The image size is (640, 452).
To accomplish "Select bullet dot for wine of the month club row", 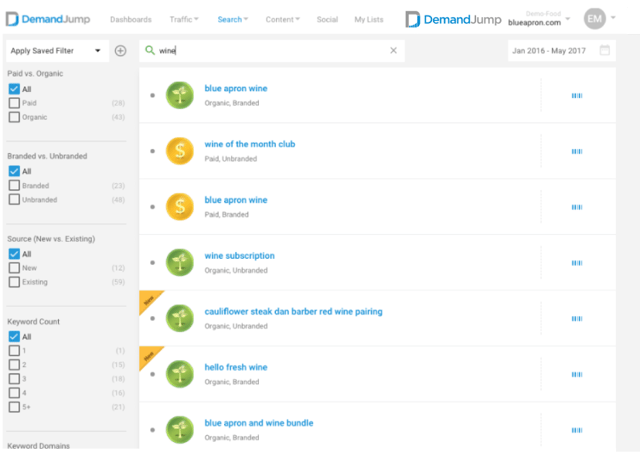I will tap(153, 151).
